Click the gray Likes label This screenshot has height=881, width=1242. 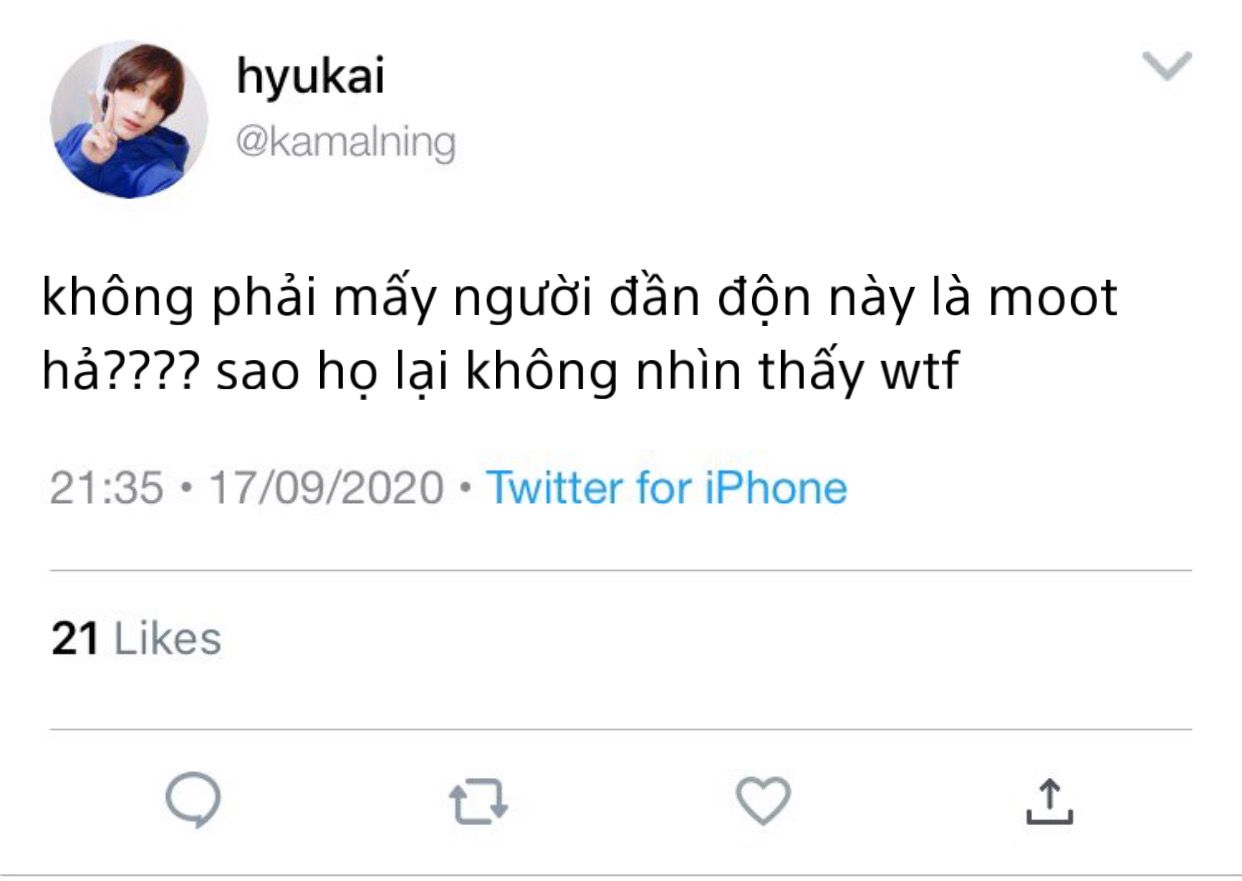[168, 639]
